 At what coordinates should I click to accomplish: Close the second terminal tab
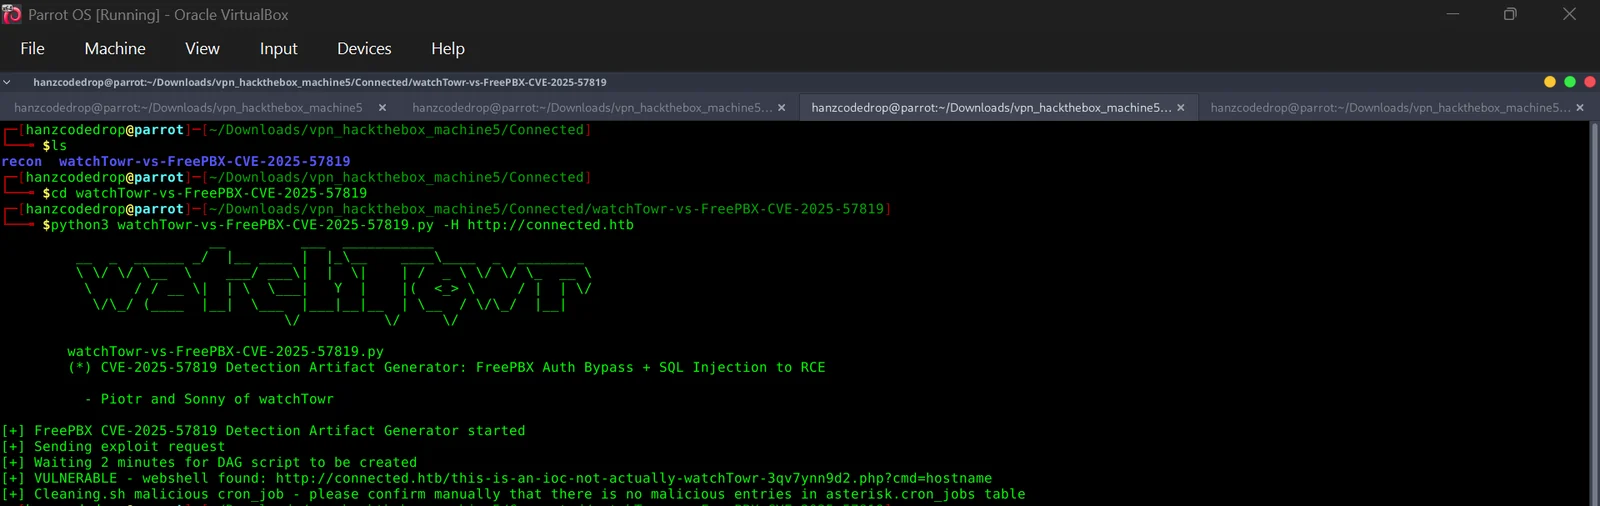(782, 107)
